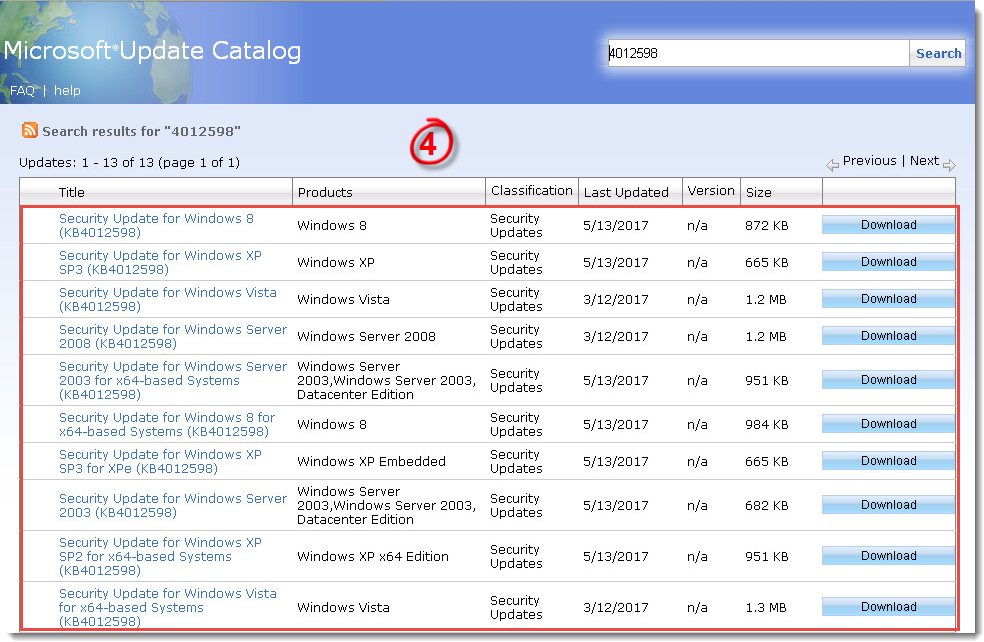Open Security Update for Windows XP SP3 (KB4012598)

tap(160, 262)
